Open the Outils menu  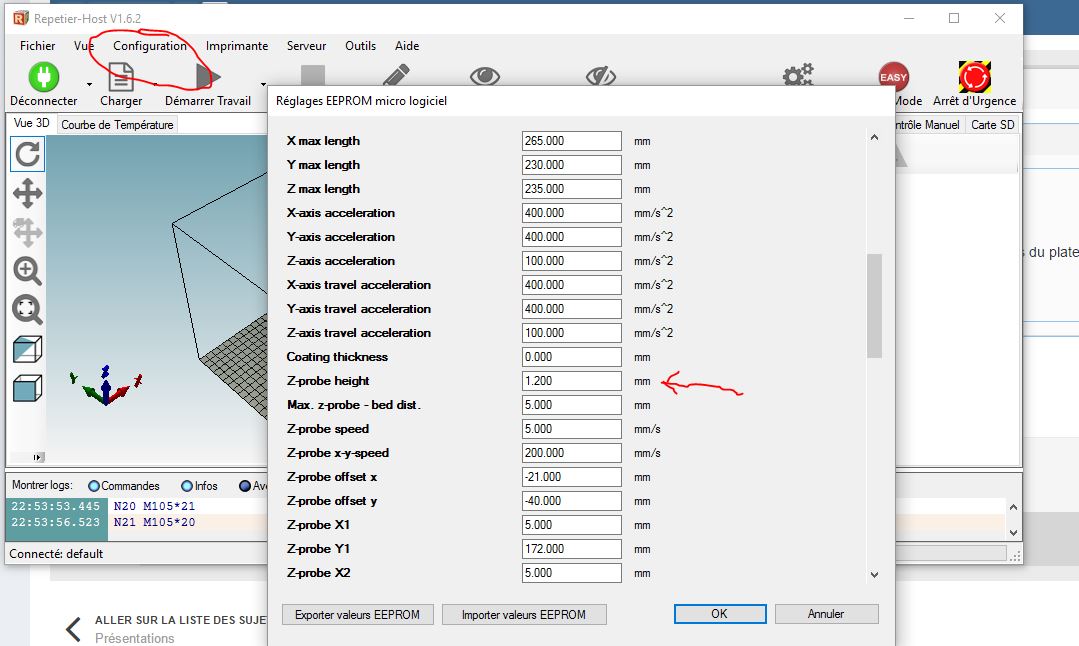361,45
